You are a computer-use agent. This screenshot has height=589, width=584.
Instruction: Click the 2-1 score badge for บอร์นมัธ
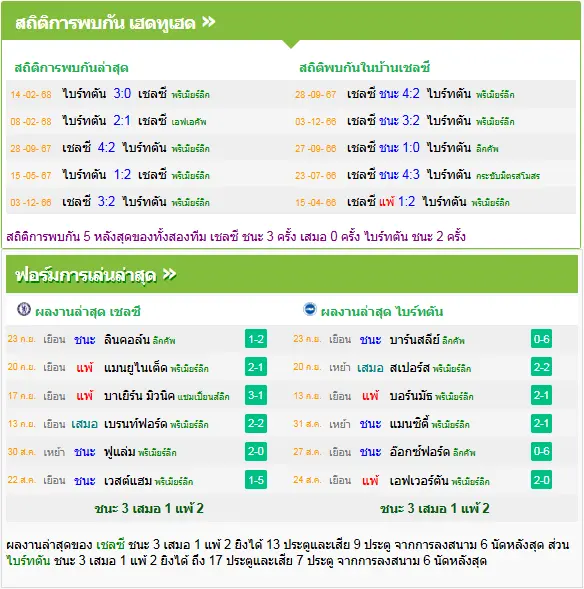[541, 395]
